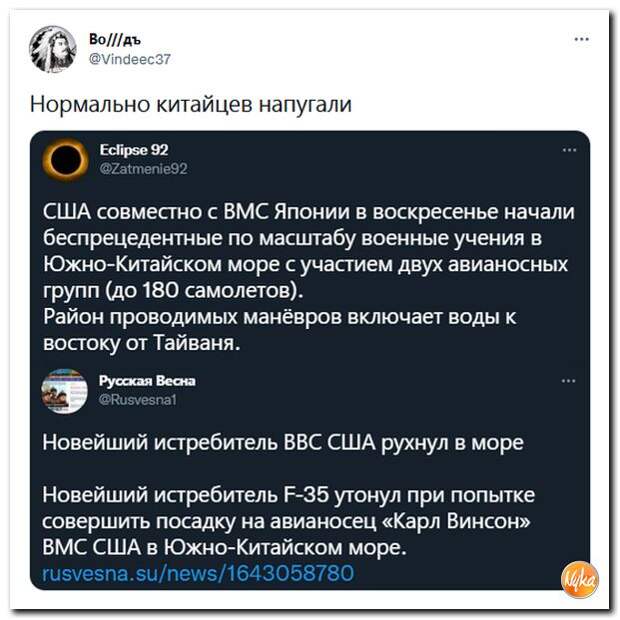Open the Русская Весна avatar thumbnail
The height and width of the screenshot is (620, 620).
point(65,390)
